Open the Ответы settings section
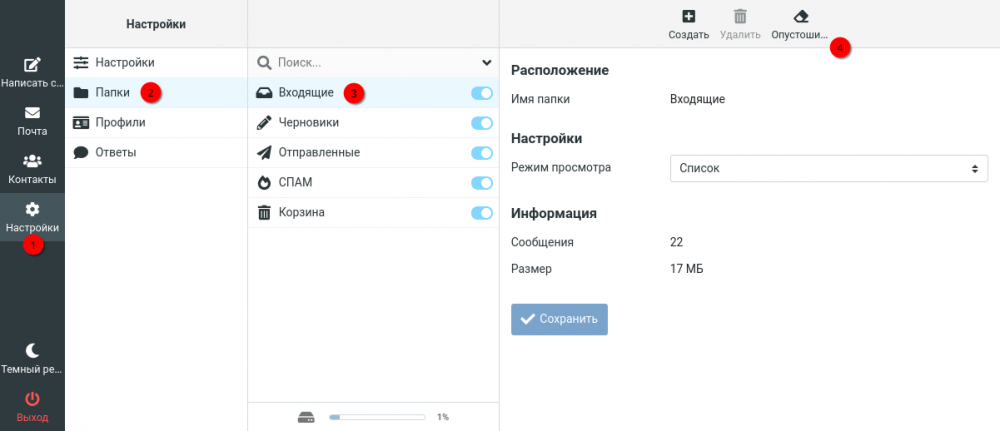Screen dimensions: 1000x431 pos(116,152)
